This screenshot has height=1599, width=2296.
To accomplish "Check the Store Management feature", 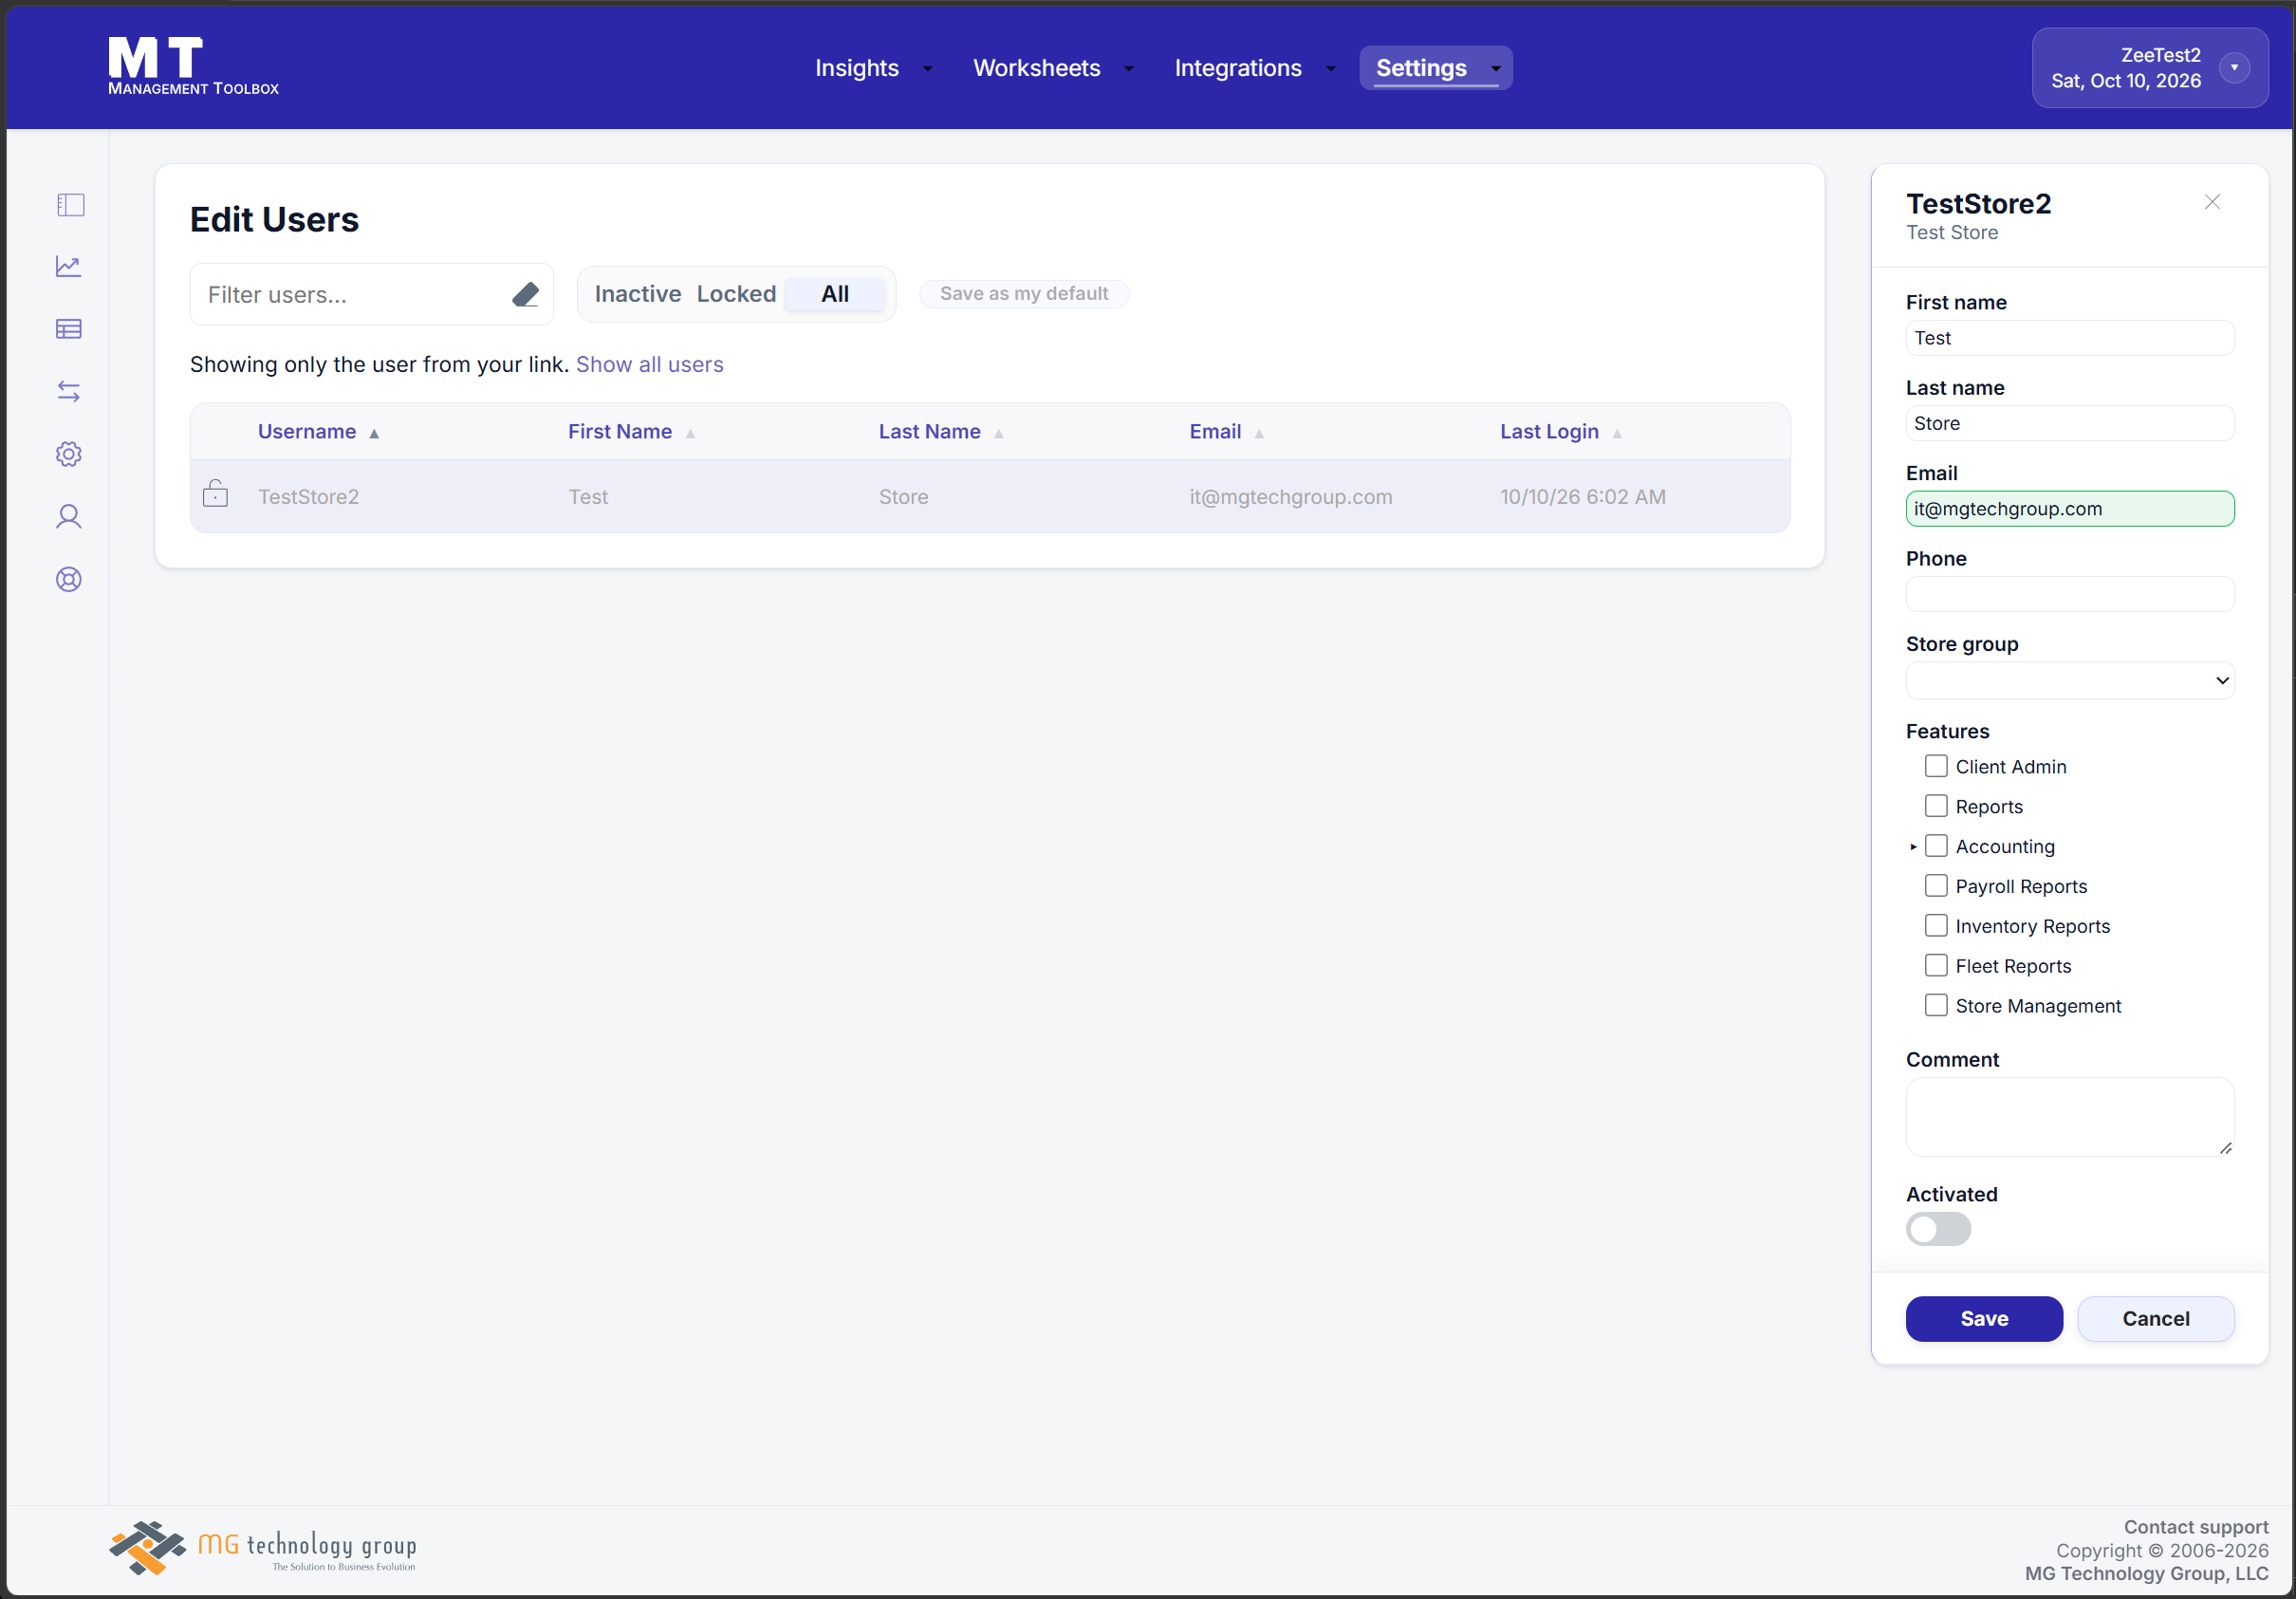I will pyautogui.click(x=1936, y=1006).
